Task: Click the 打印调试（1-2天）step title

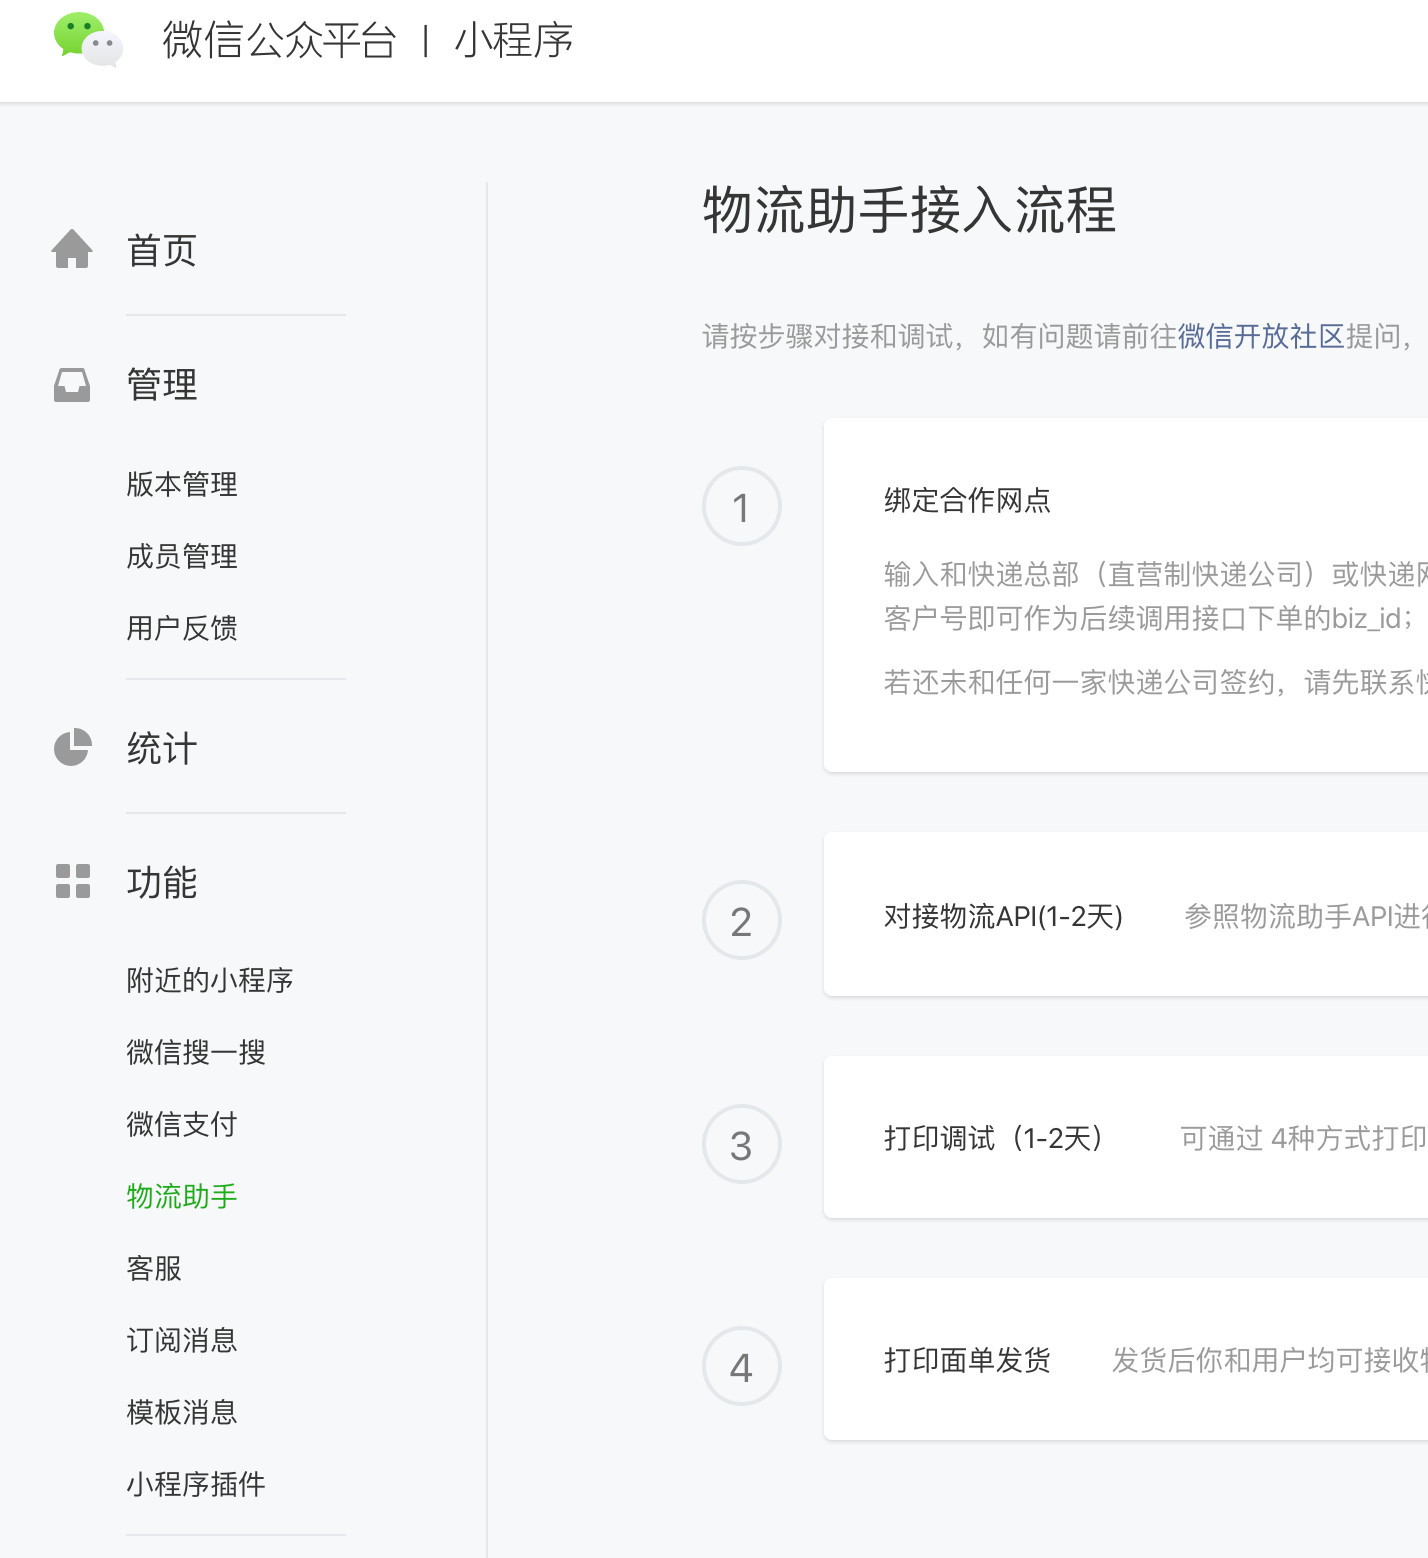Action: [996, 1138]
